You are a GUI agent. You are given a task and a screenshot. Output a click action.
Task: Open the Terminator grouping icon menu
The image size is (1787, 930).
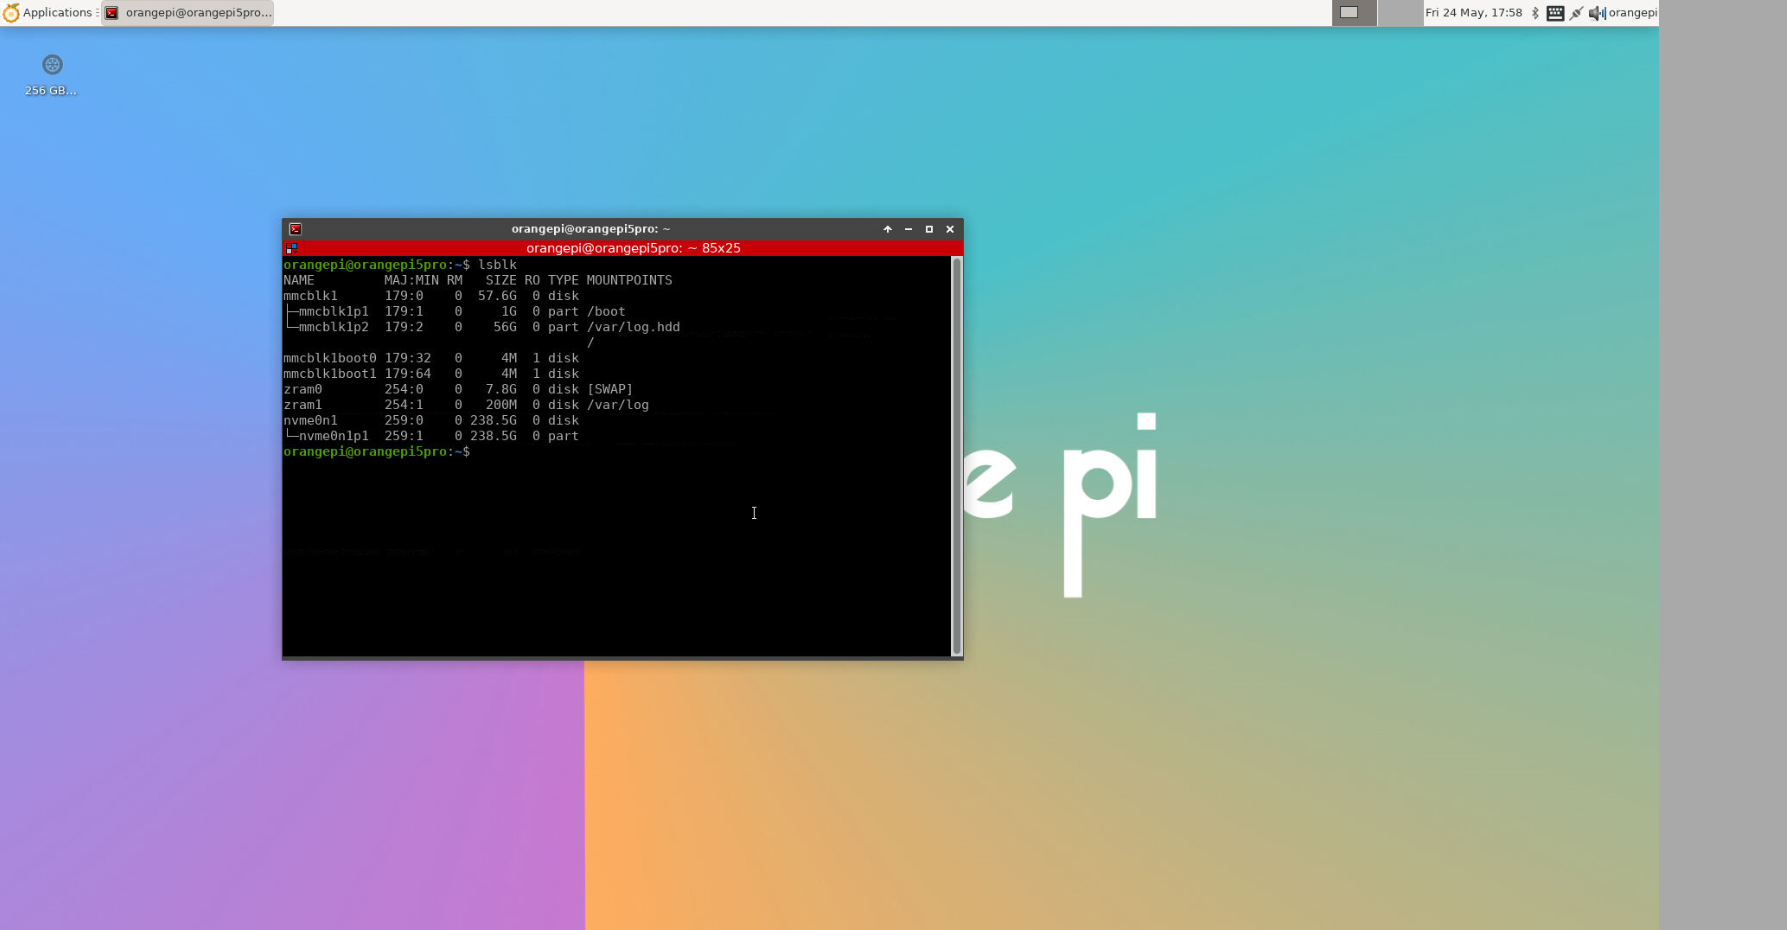coord(292,248)
